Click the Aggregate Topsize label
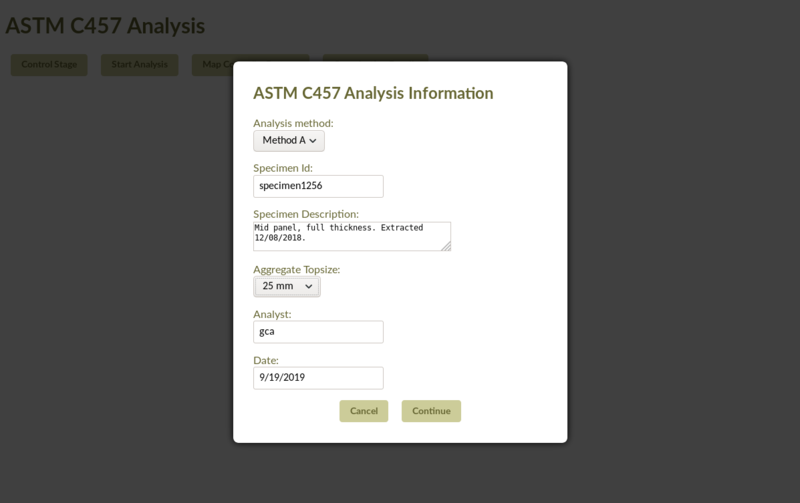The image size is (800, 503). pos(296,269)
